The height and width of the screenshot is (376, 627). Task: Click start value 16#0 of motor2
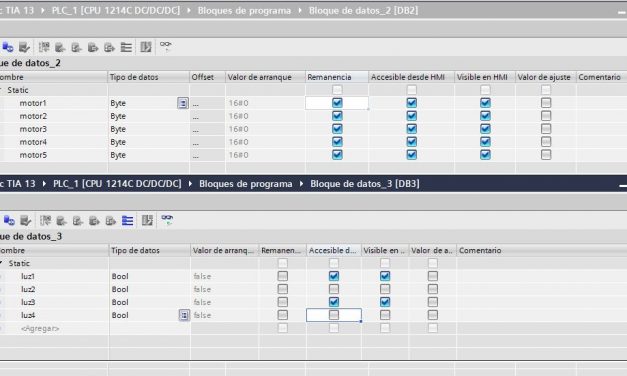[265, 116]
